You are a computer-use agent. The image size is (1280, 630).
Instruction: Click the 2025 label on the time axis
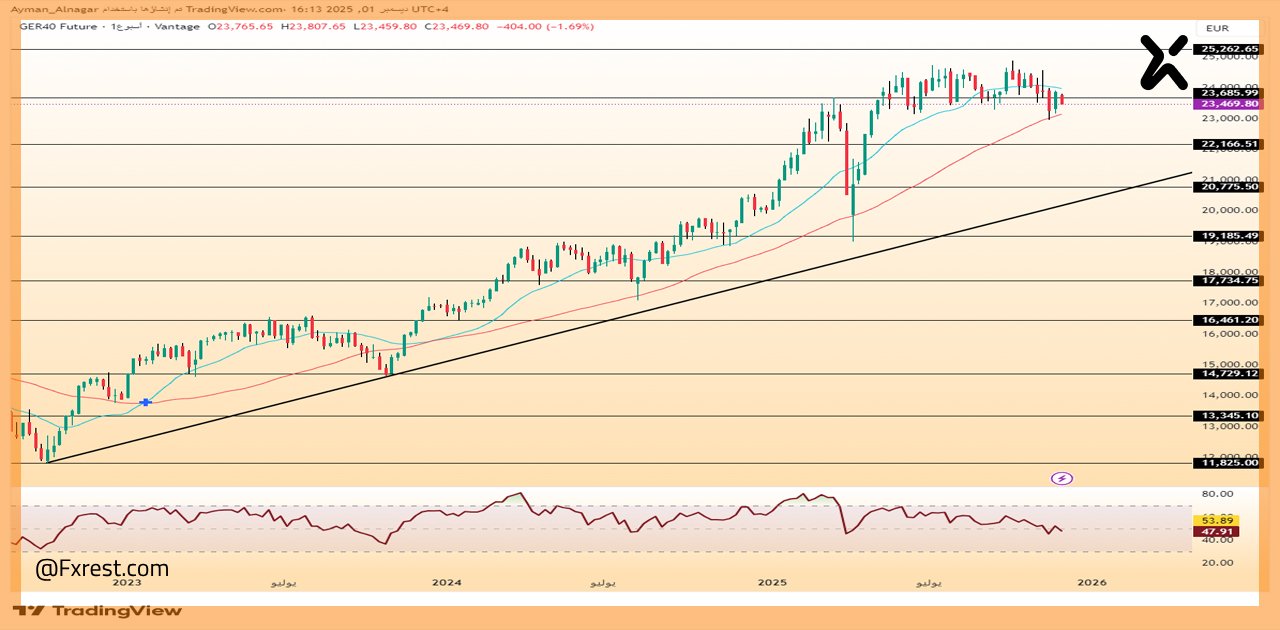770,581
